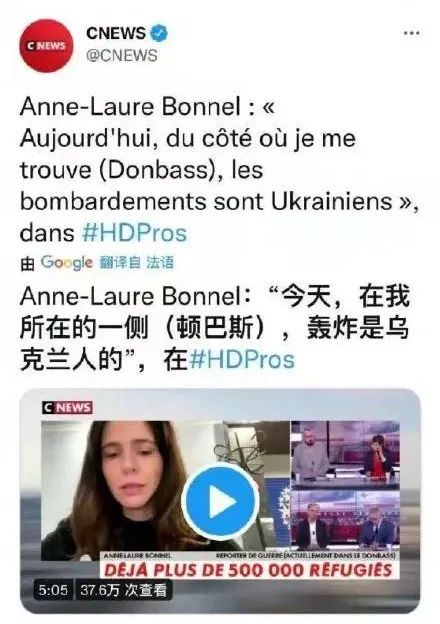This screenshot has height=624, width=440.
Task: Play the video with the blue play button
Action: click(220, 501)
